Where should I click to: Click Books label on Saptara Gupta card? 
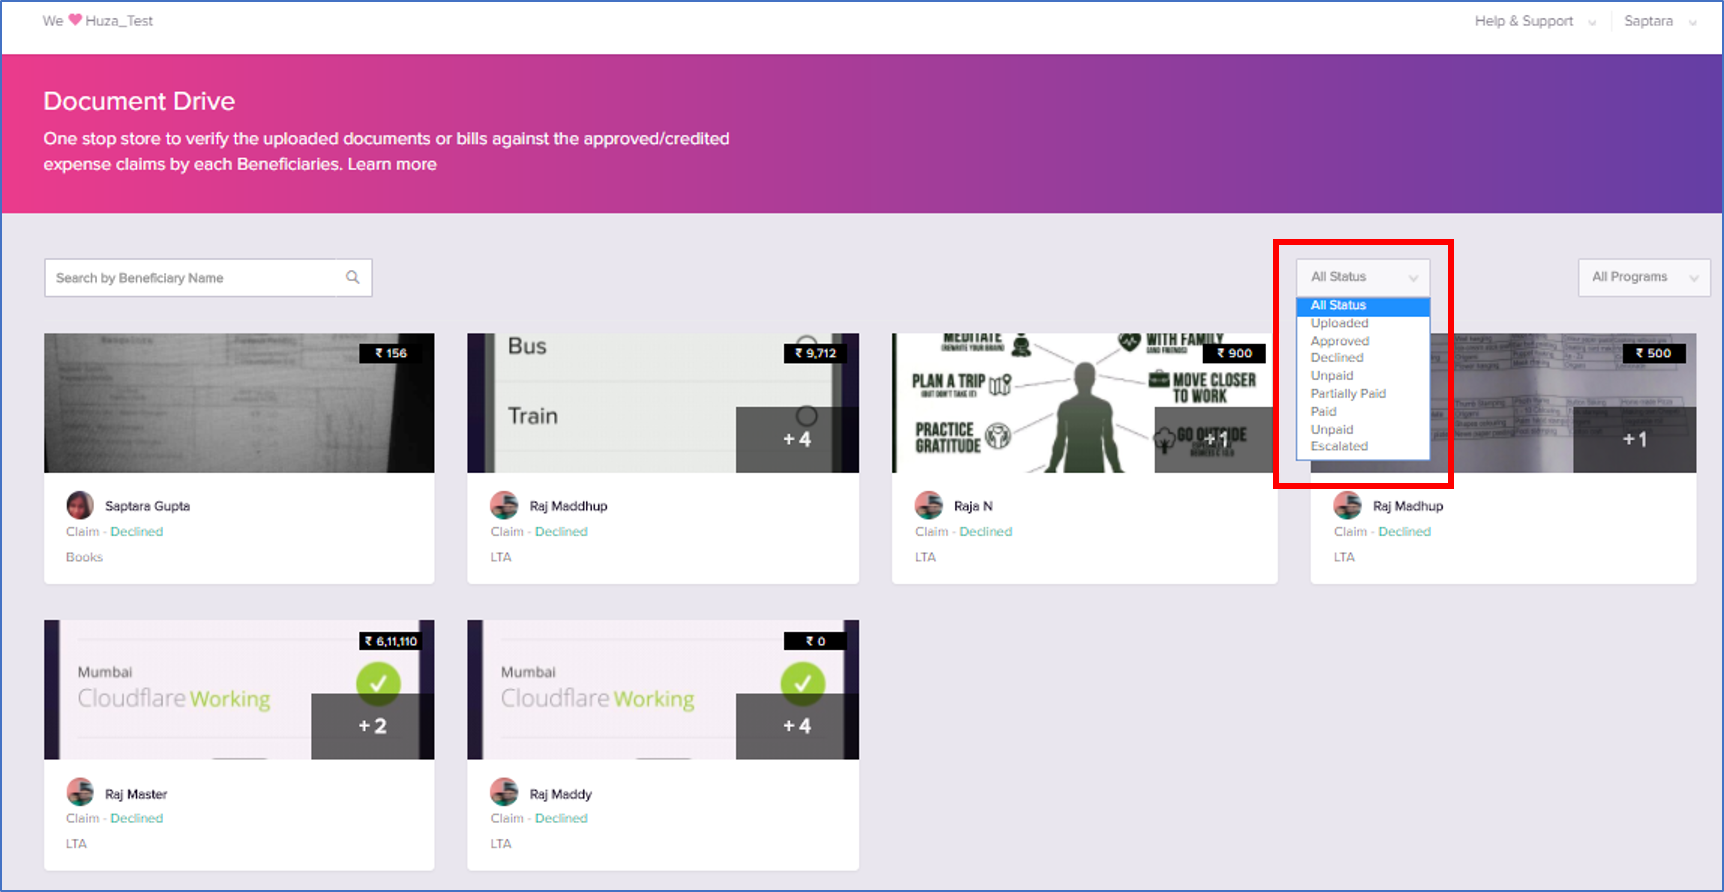84,557
